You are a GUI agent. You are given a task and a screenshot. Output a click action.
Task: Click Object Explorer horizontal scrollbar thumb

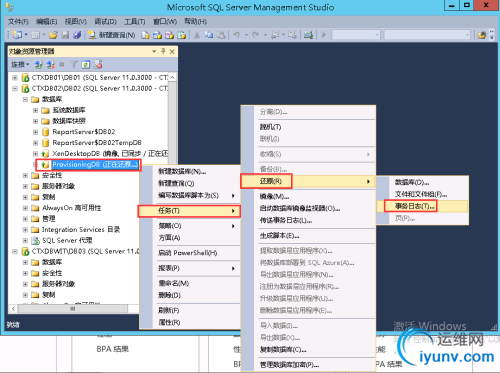click(x=73, y=309)
